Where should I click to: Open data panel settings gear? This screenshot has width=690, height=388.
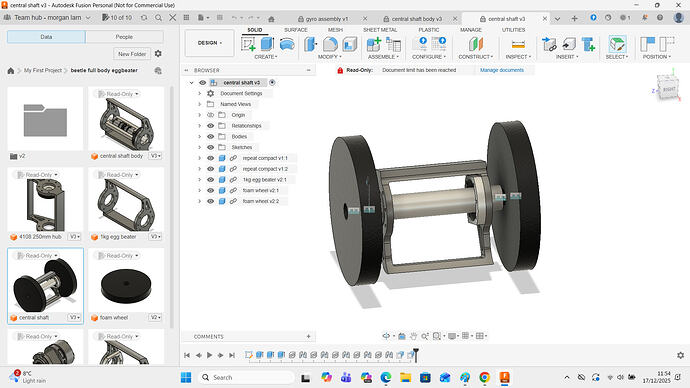pos(158,54)
